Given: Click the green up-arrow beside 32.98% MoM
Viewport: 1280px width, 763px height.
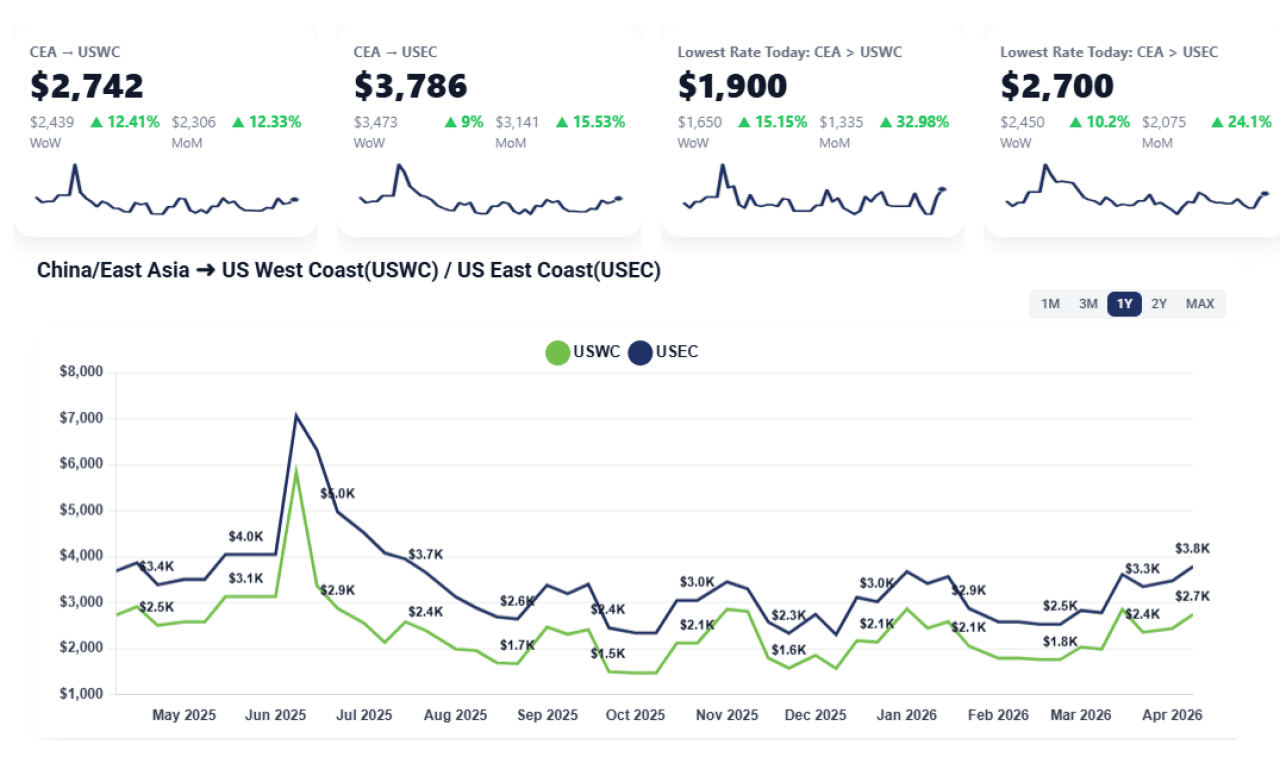Looking at the screenshot, I should 886,121.
